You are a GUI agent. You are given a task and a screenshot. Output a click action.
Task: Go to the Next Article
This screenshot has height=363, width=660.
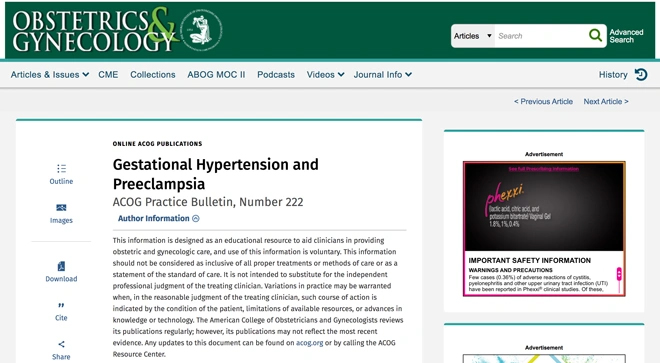(606, 101)
